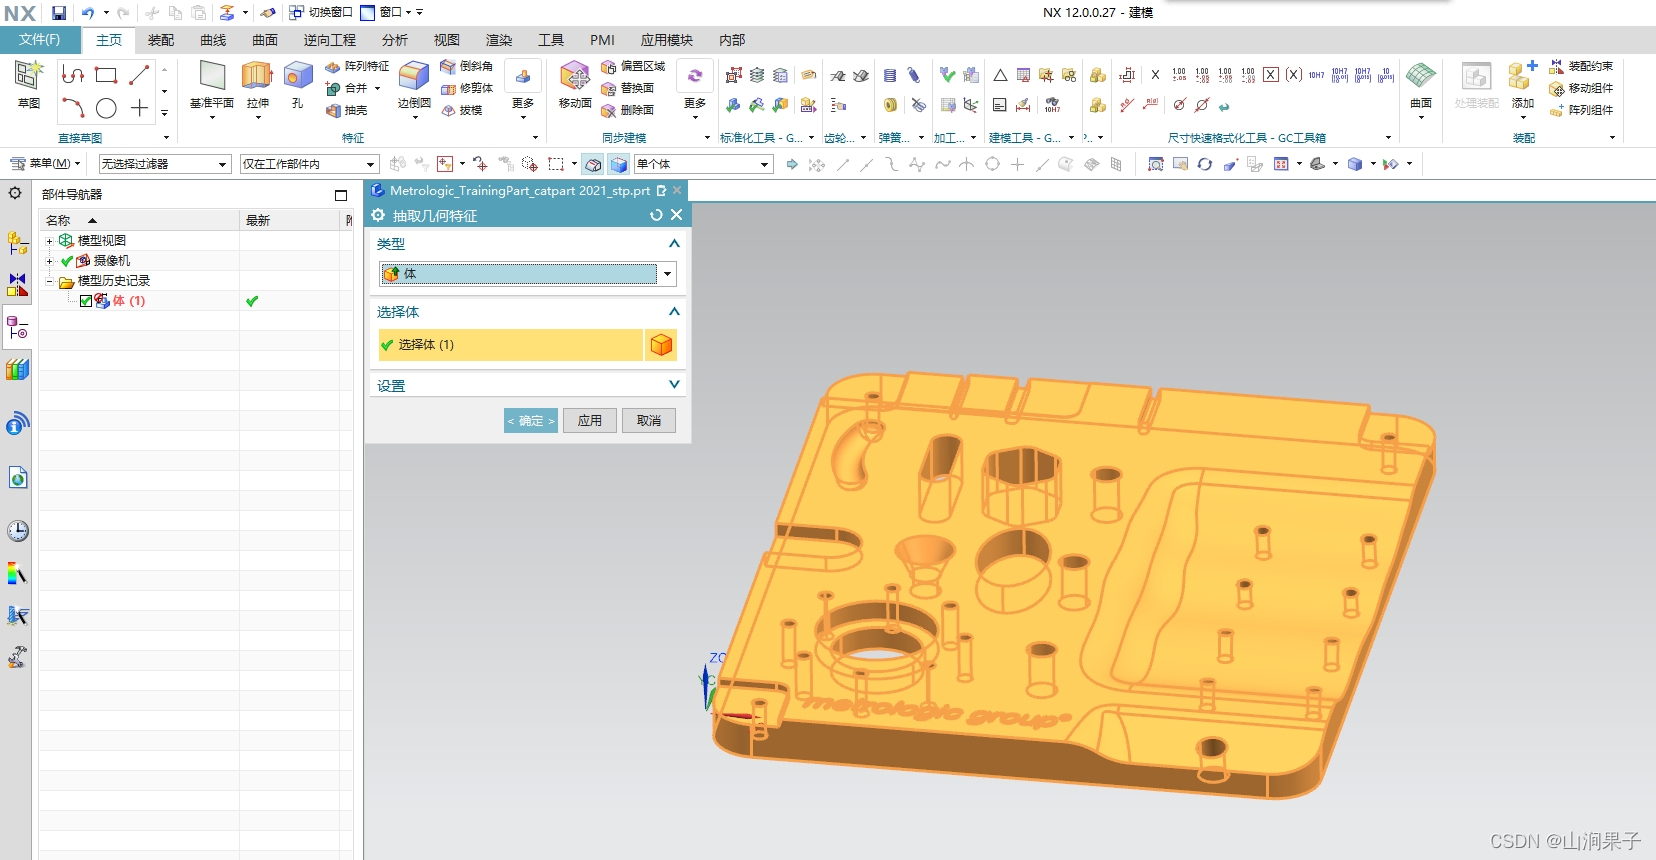Reset the Extract Geometry dialog
Viewport: 1656px width, 860px height.
[x=656, y=215]
